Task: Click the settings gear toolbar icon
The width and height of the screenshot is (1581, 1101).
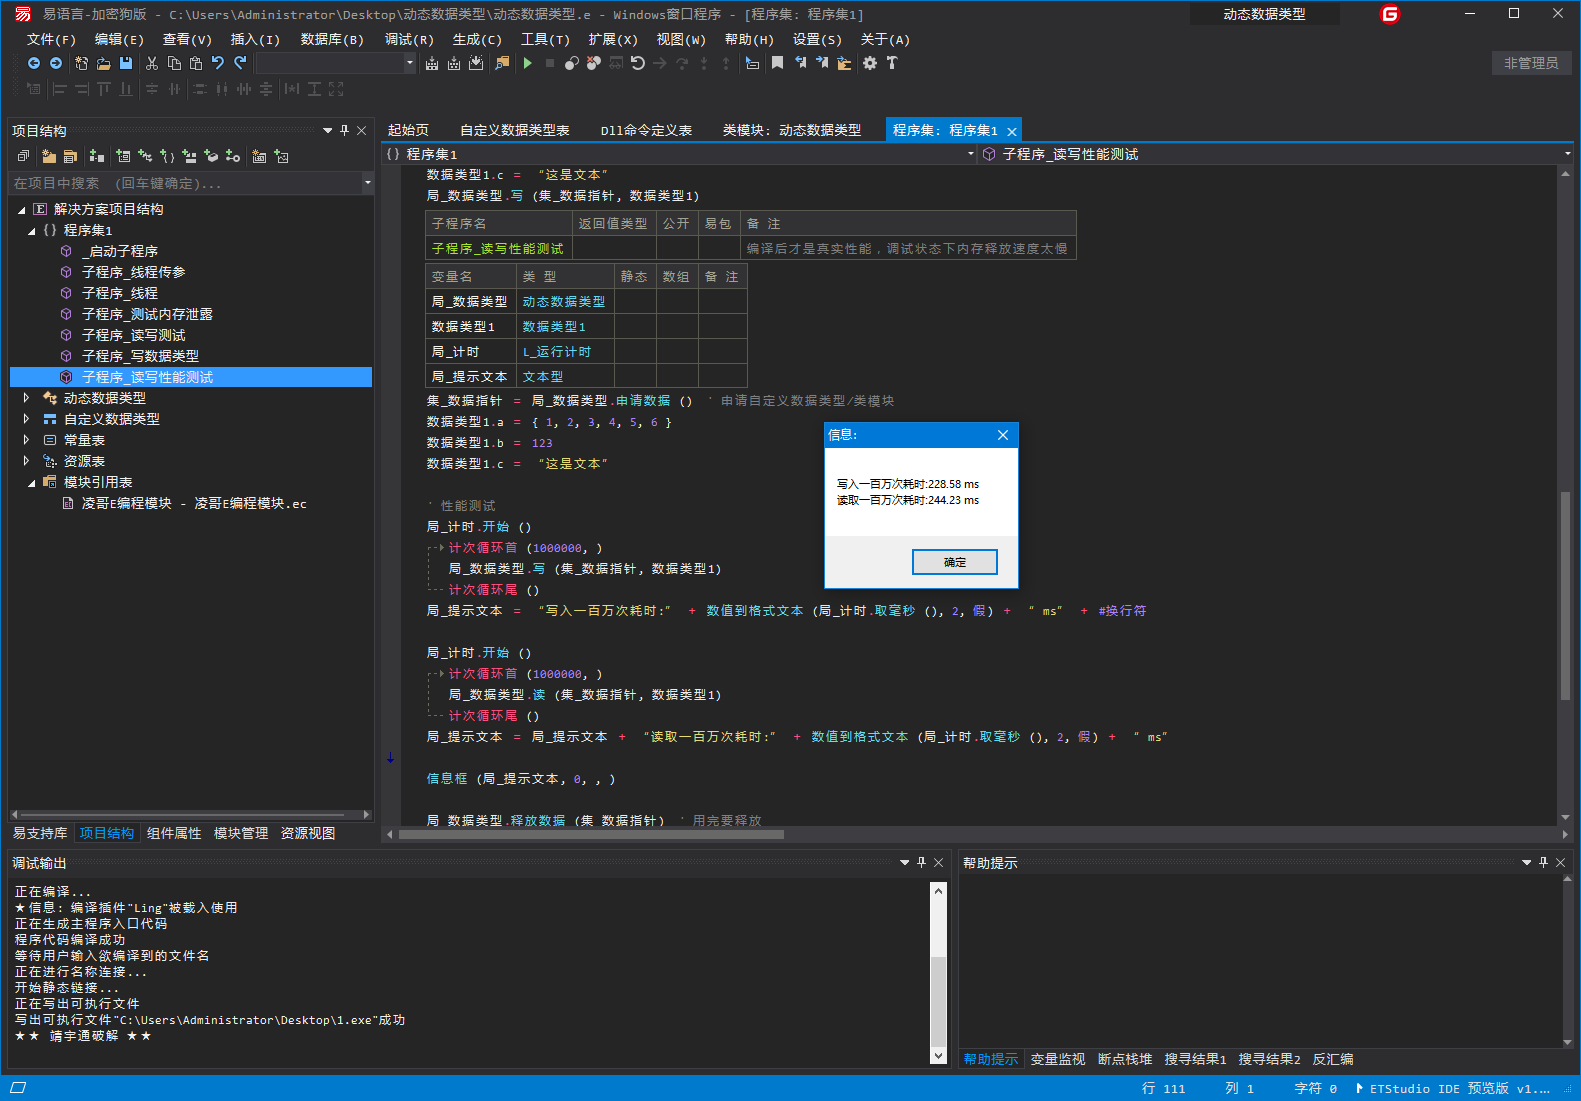Action: tap(870, 63)
